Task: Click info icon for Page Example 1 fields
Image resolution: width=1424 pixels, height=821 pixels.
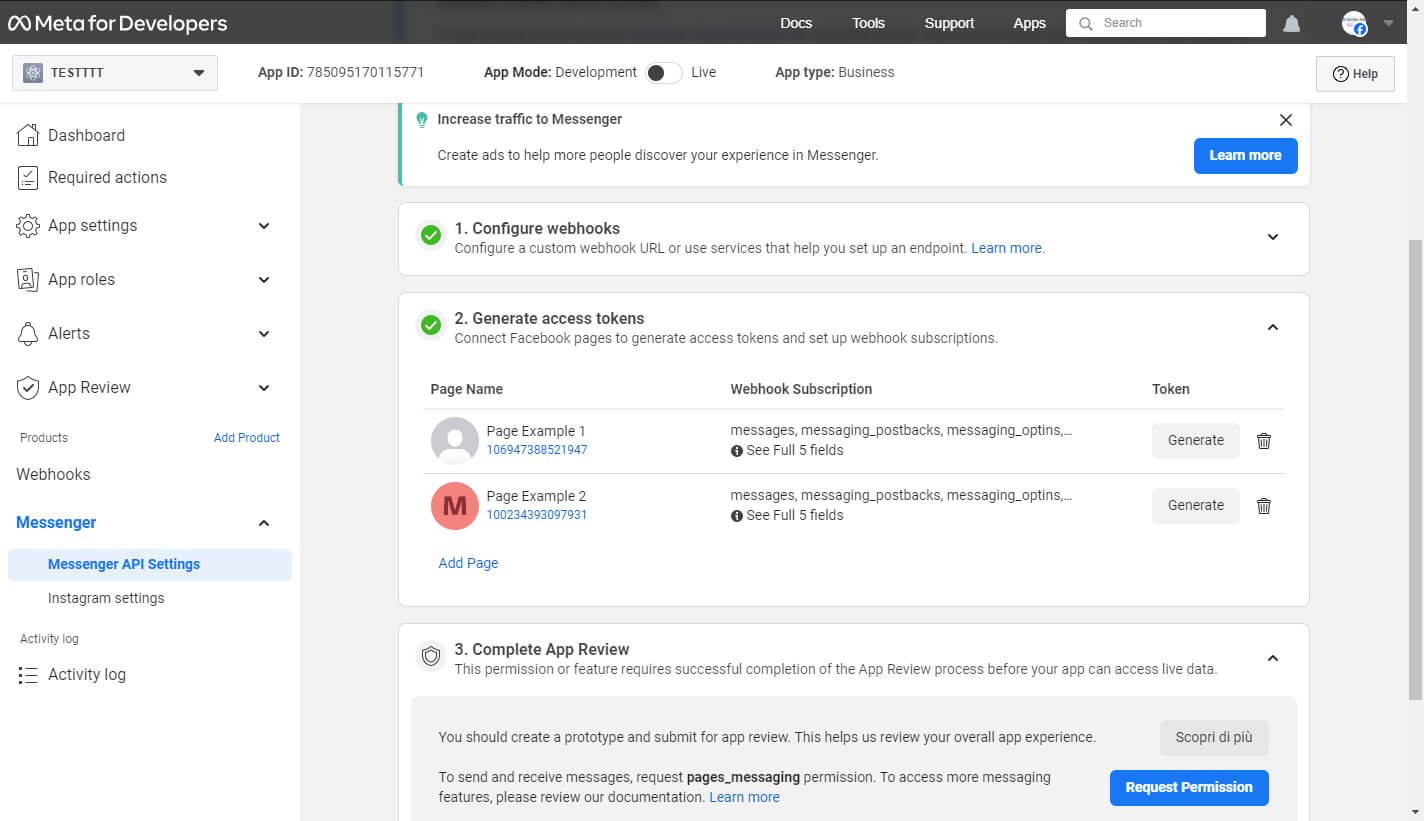Action: [x=737, y=451]
